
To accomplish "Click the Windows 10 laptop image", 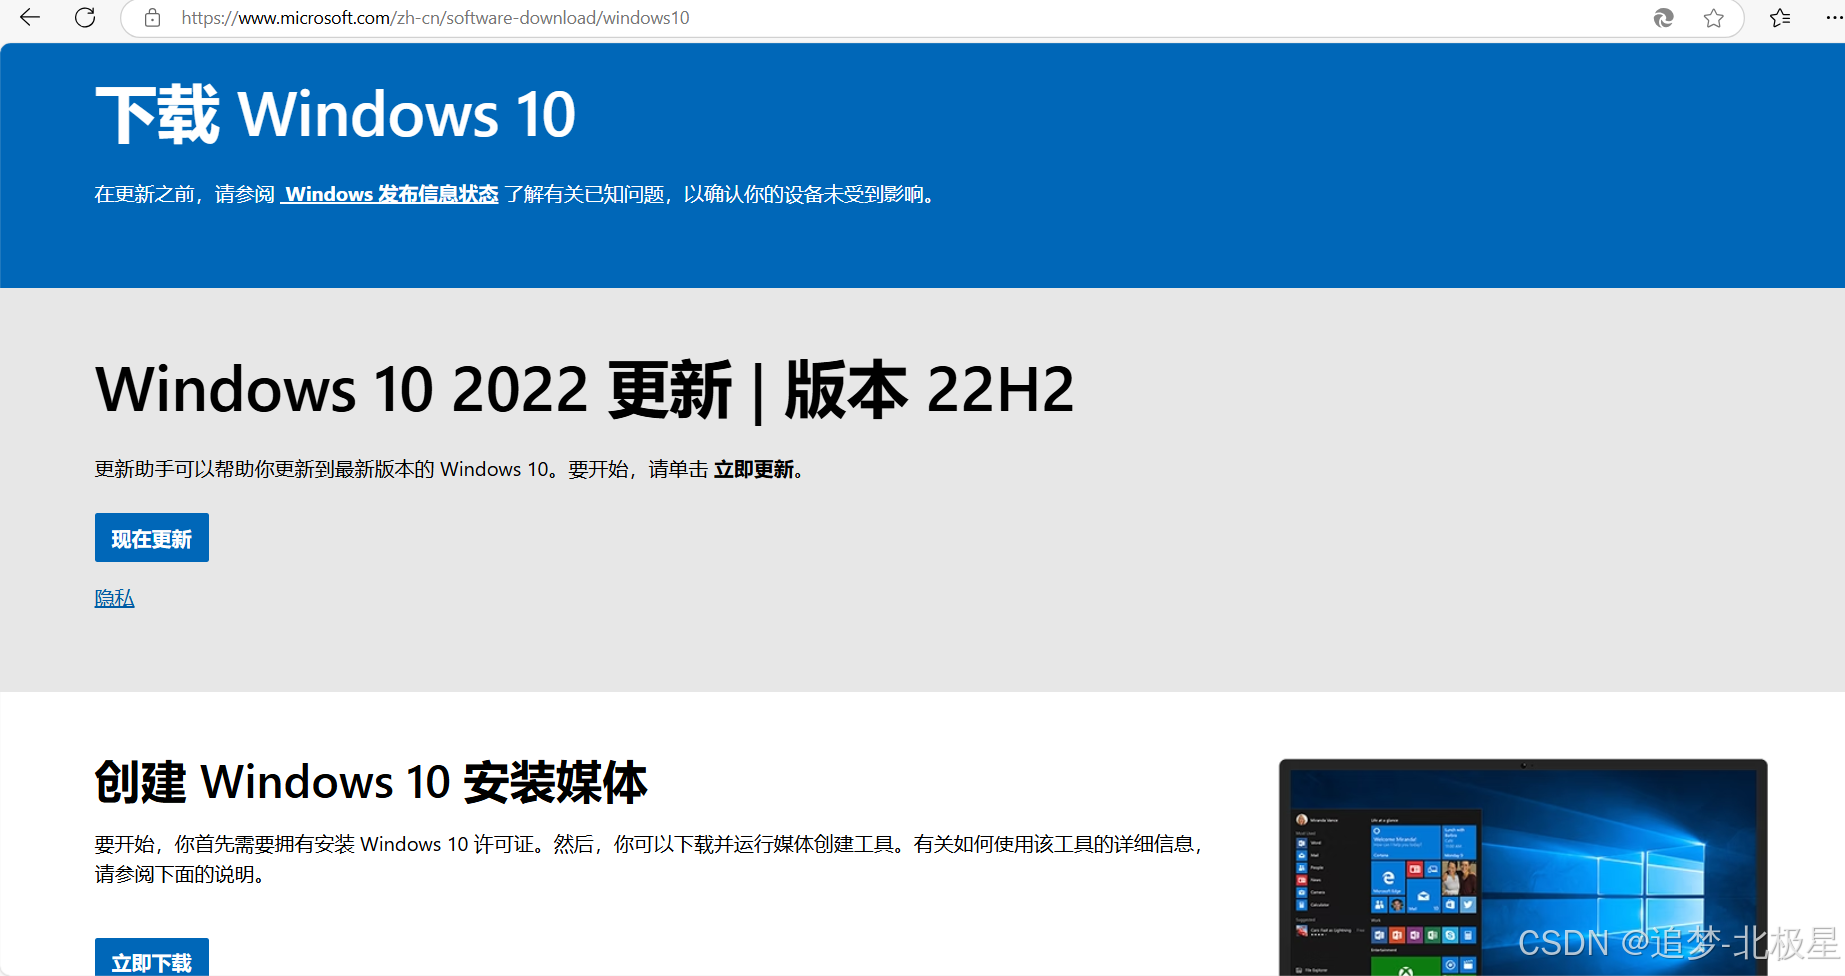I will [1523, 867].
